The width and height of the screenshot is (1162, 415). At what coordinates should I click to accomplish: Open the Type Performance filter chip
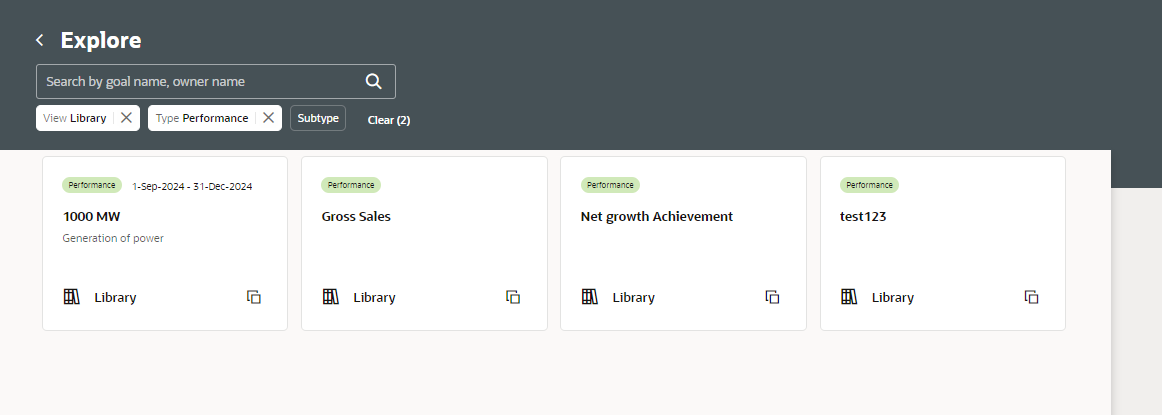202,118
